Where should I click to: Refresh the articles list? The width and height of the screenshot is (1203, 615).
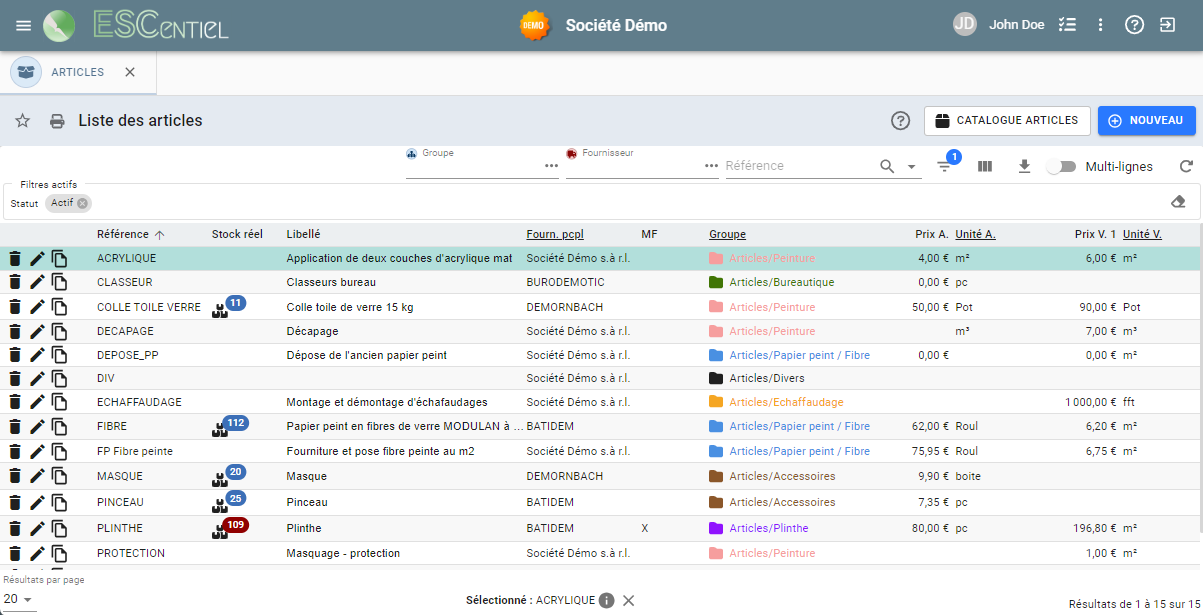1186,167
